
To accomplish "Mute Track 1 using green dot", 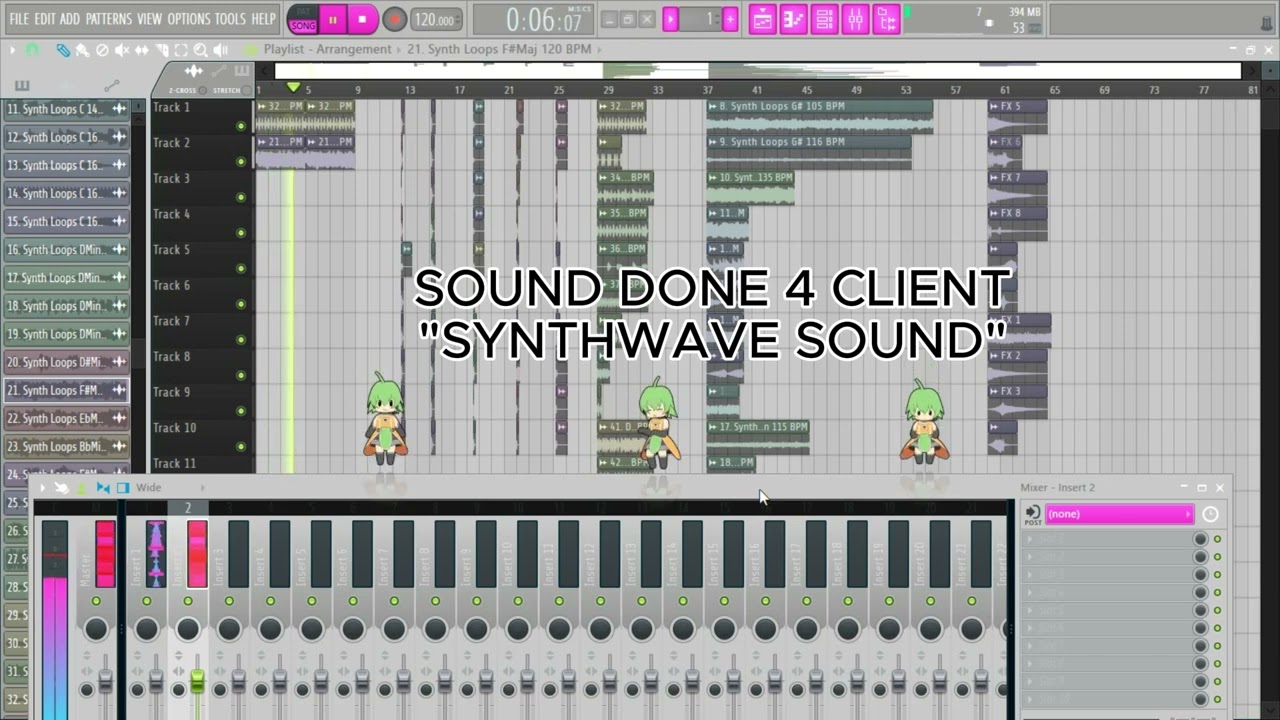I will tap(240, 126).
